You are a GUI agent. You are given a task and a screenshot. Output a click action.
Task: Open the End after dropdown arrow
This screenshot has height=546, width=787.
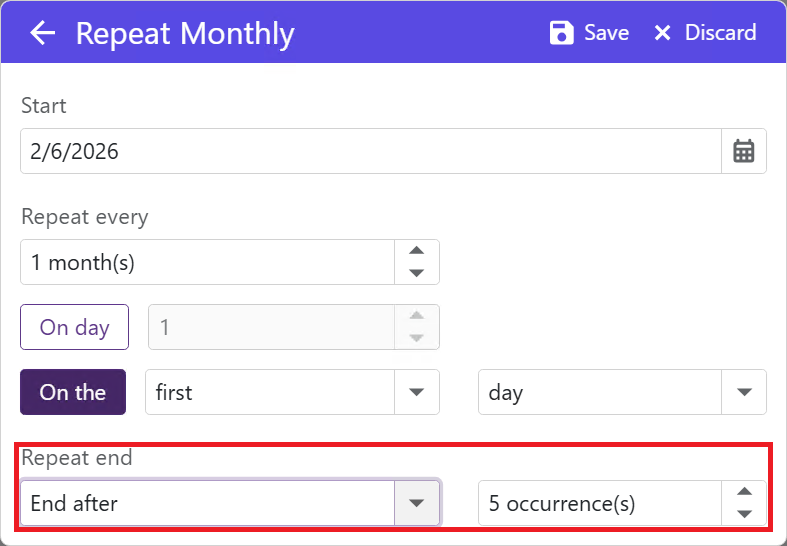418,503
